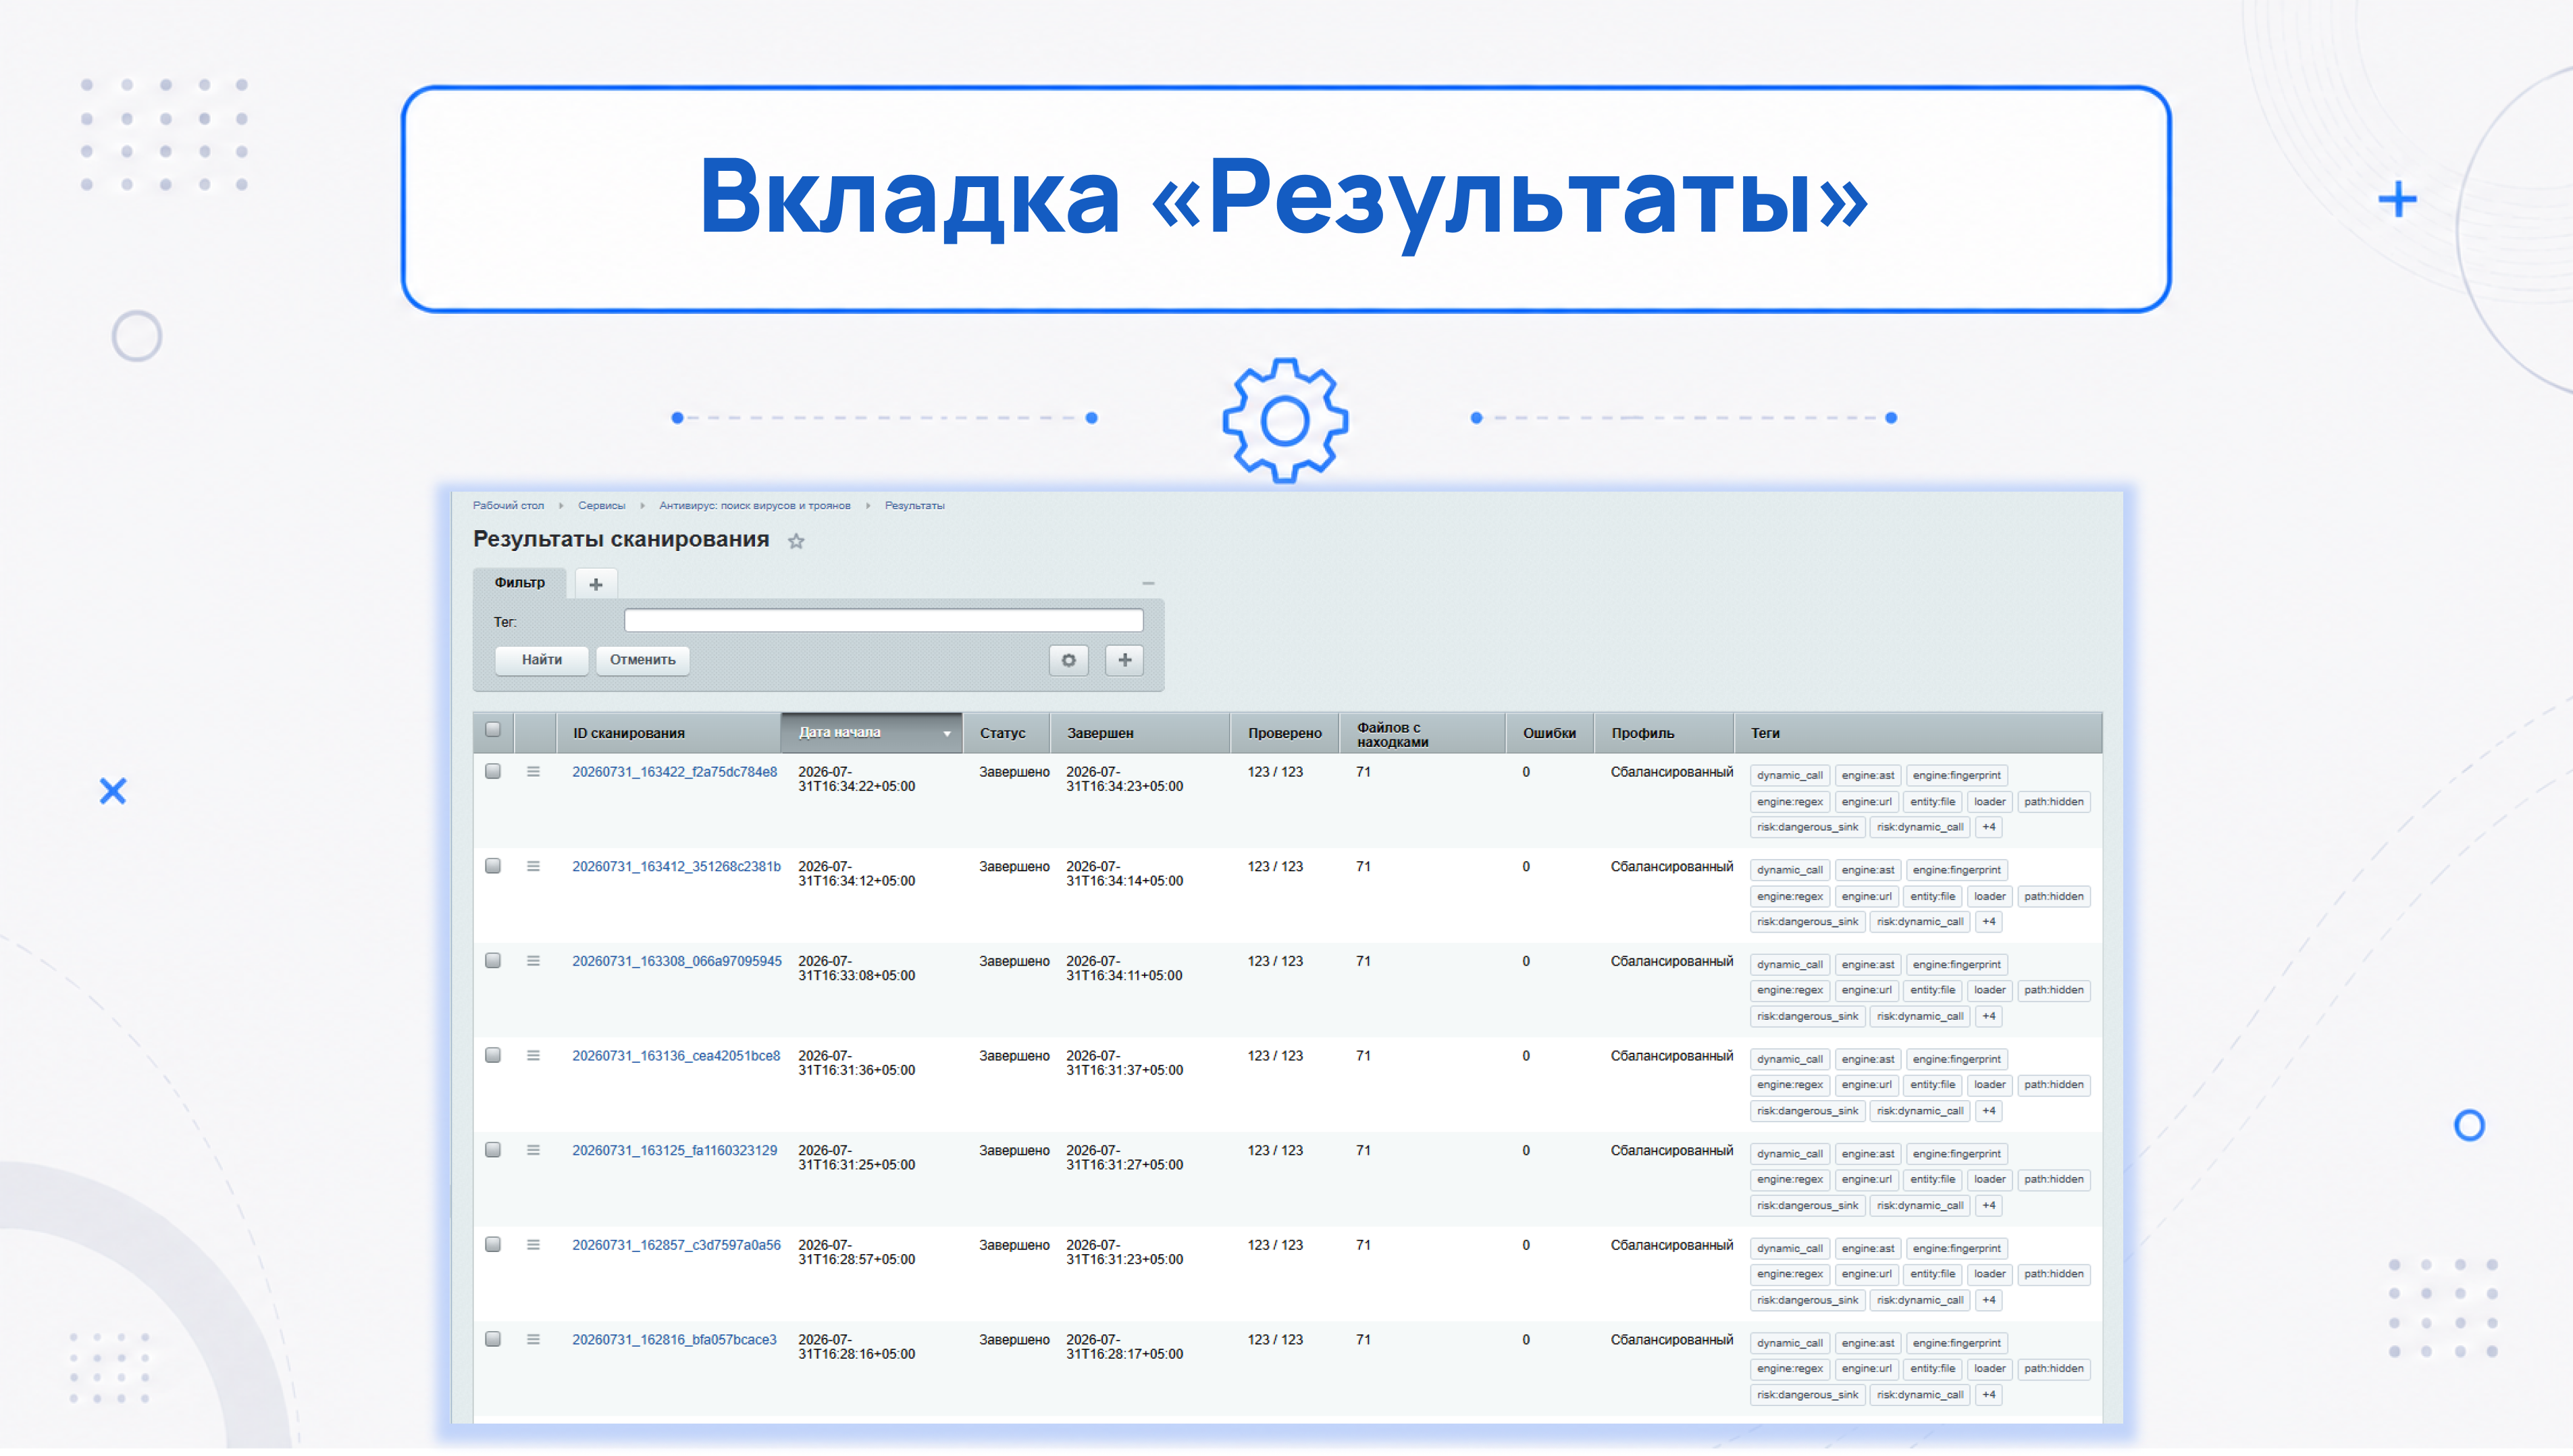This screenshot has height=1456, width=2573.
Task: Sort by ID сканирования column header
Action: [x=668, y=733]
